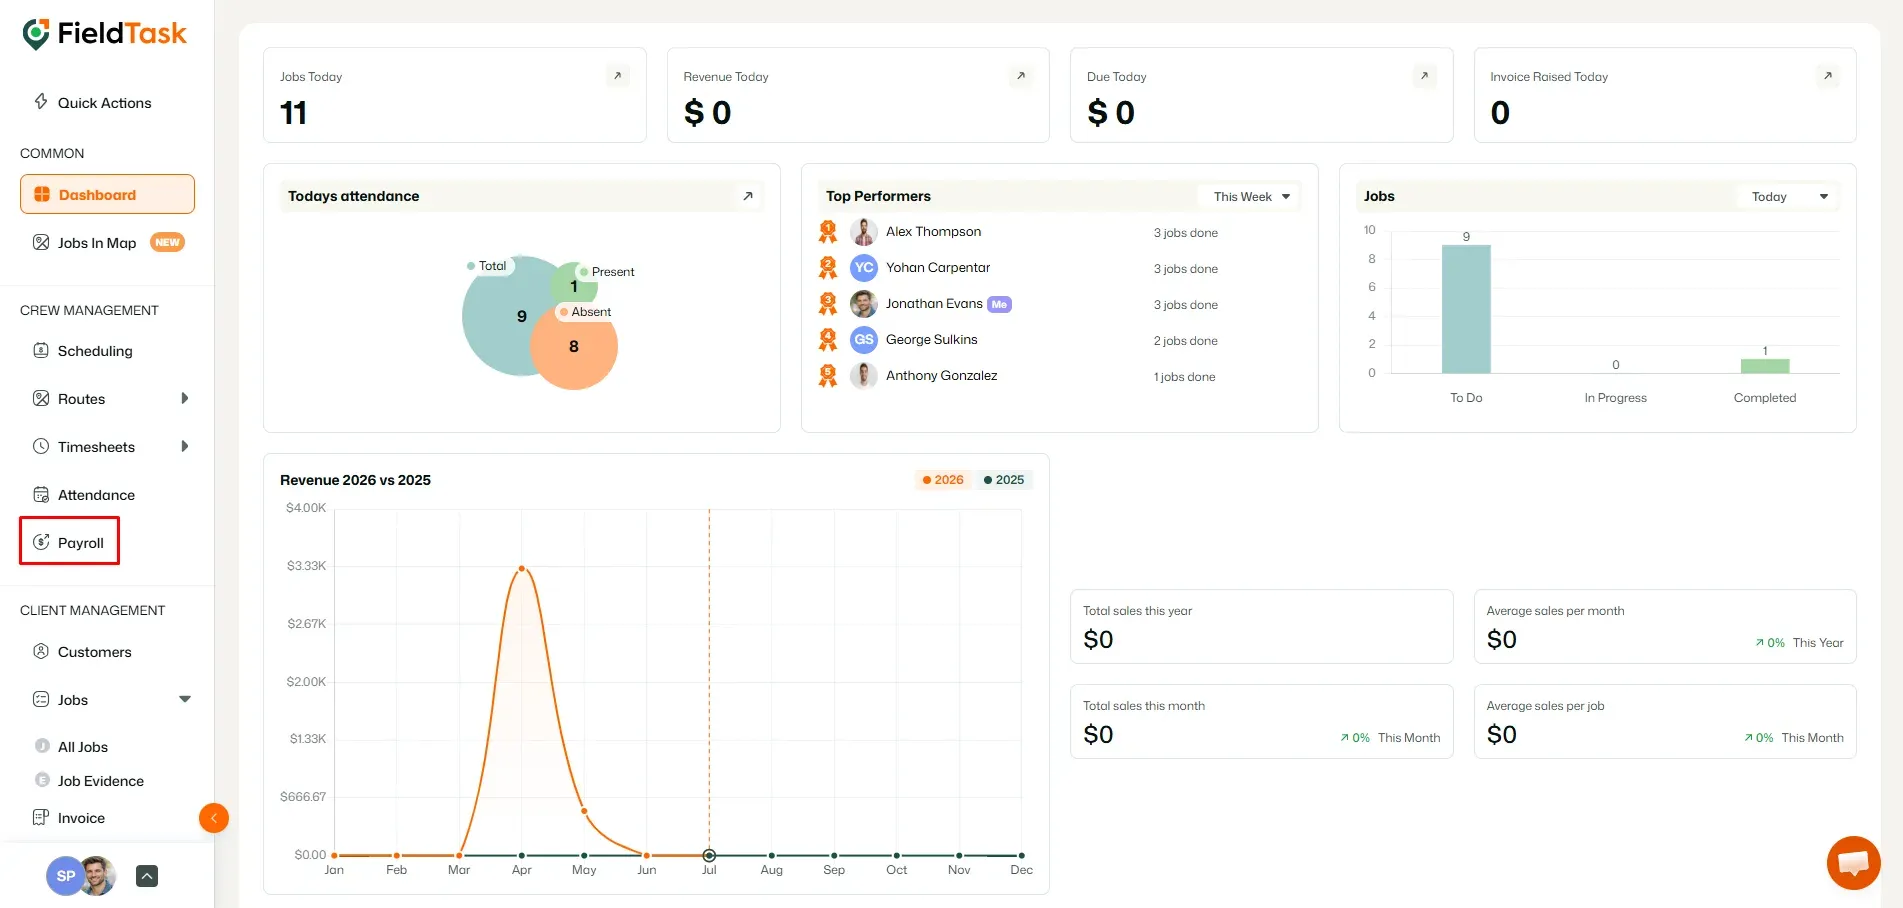This screenshot has width=1903, height=908.
Task: Expand account menu with dark caret button
Action: tap(147, 876)
